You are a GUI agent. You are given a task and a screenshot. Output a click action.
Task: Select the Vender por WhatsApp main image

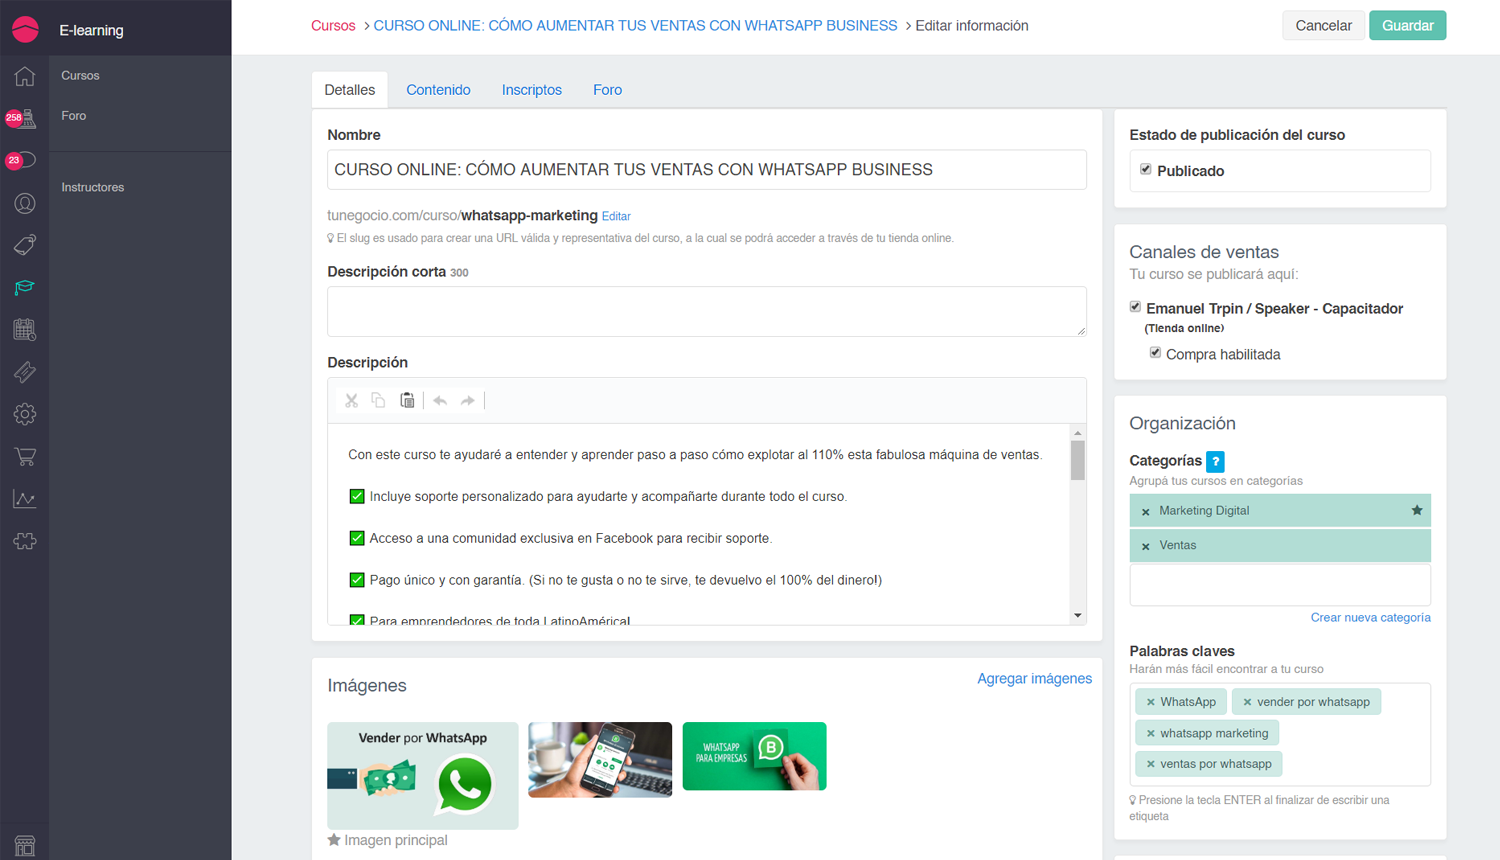pyautogui.click(x=422, y=776)
